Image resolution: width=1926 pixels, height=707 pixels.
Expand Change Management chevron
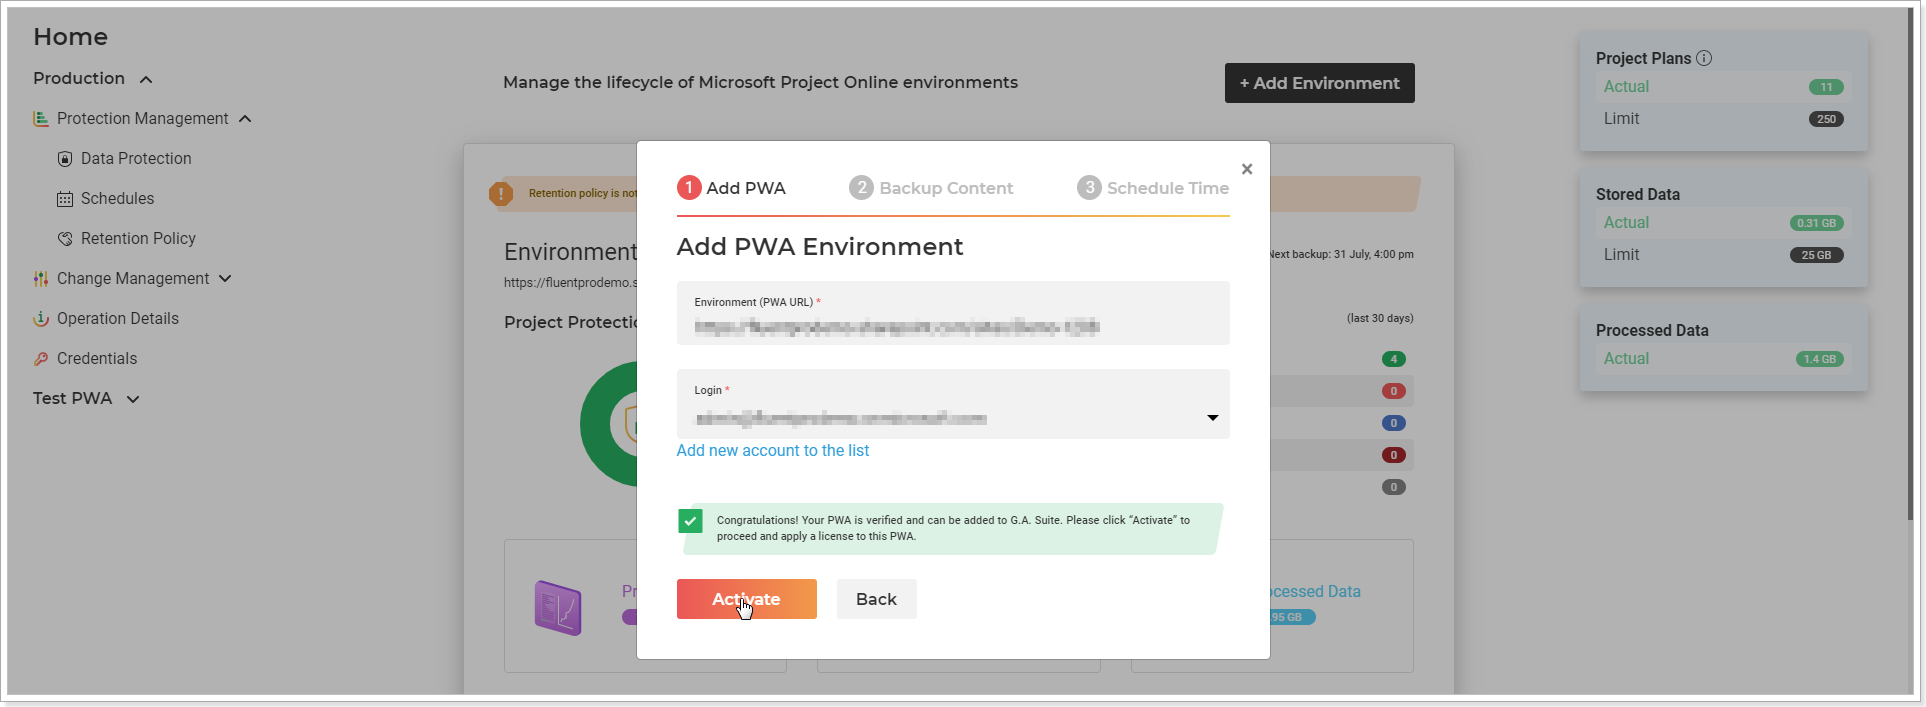click(225, 279)
